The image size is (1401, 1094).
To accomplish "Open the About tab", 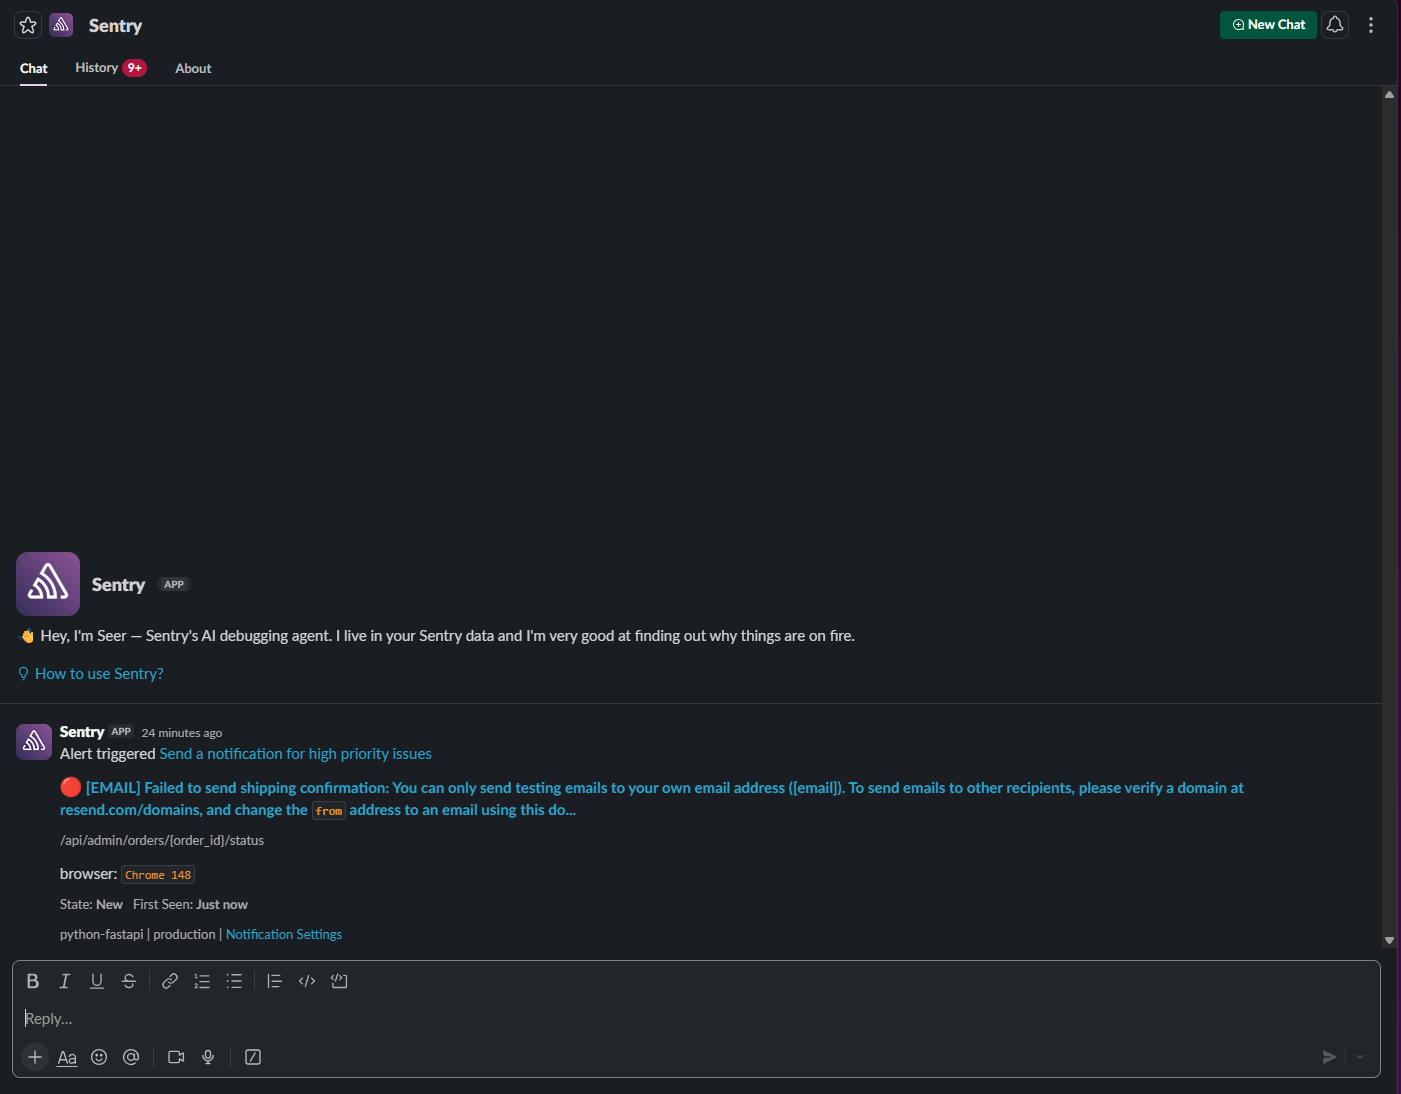I will pyautogui.click(x=193, y=68).
